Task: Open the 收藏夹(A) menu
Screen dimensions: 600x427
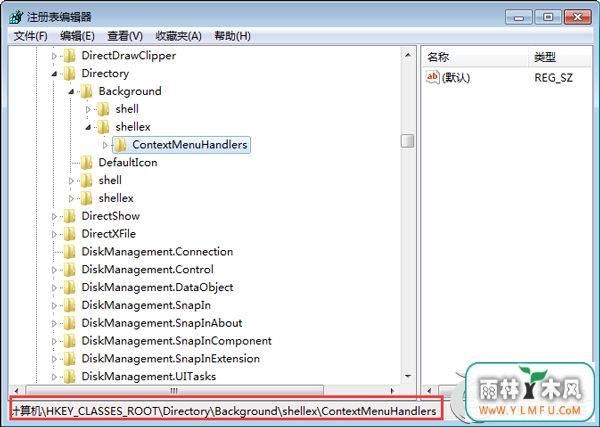Action: pos(178,36)
